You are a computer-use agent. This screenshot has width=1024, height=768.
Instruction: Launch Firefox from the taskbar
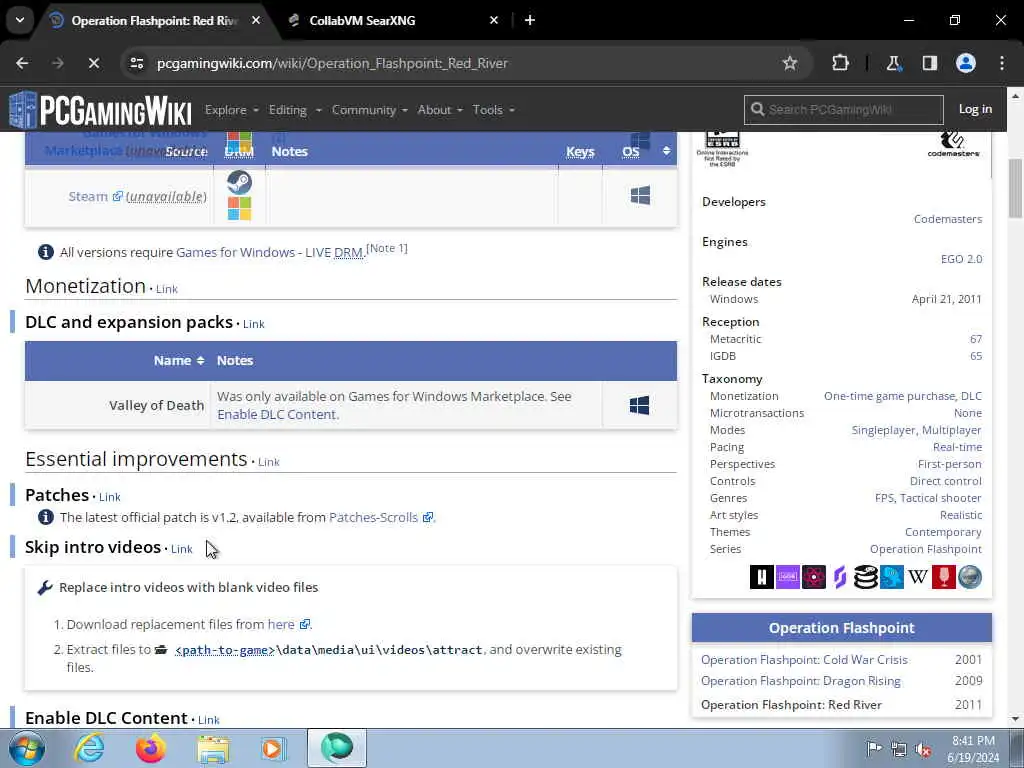pos(150,748)
